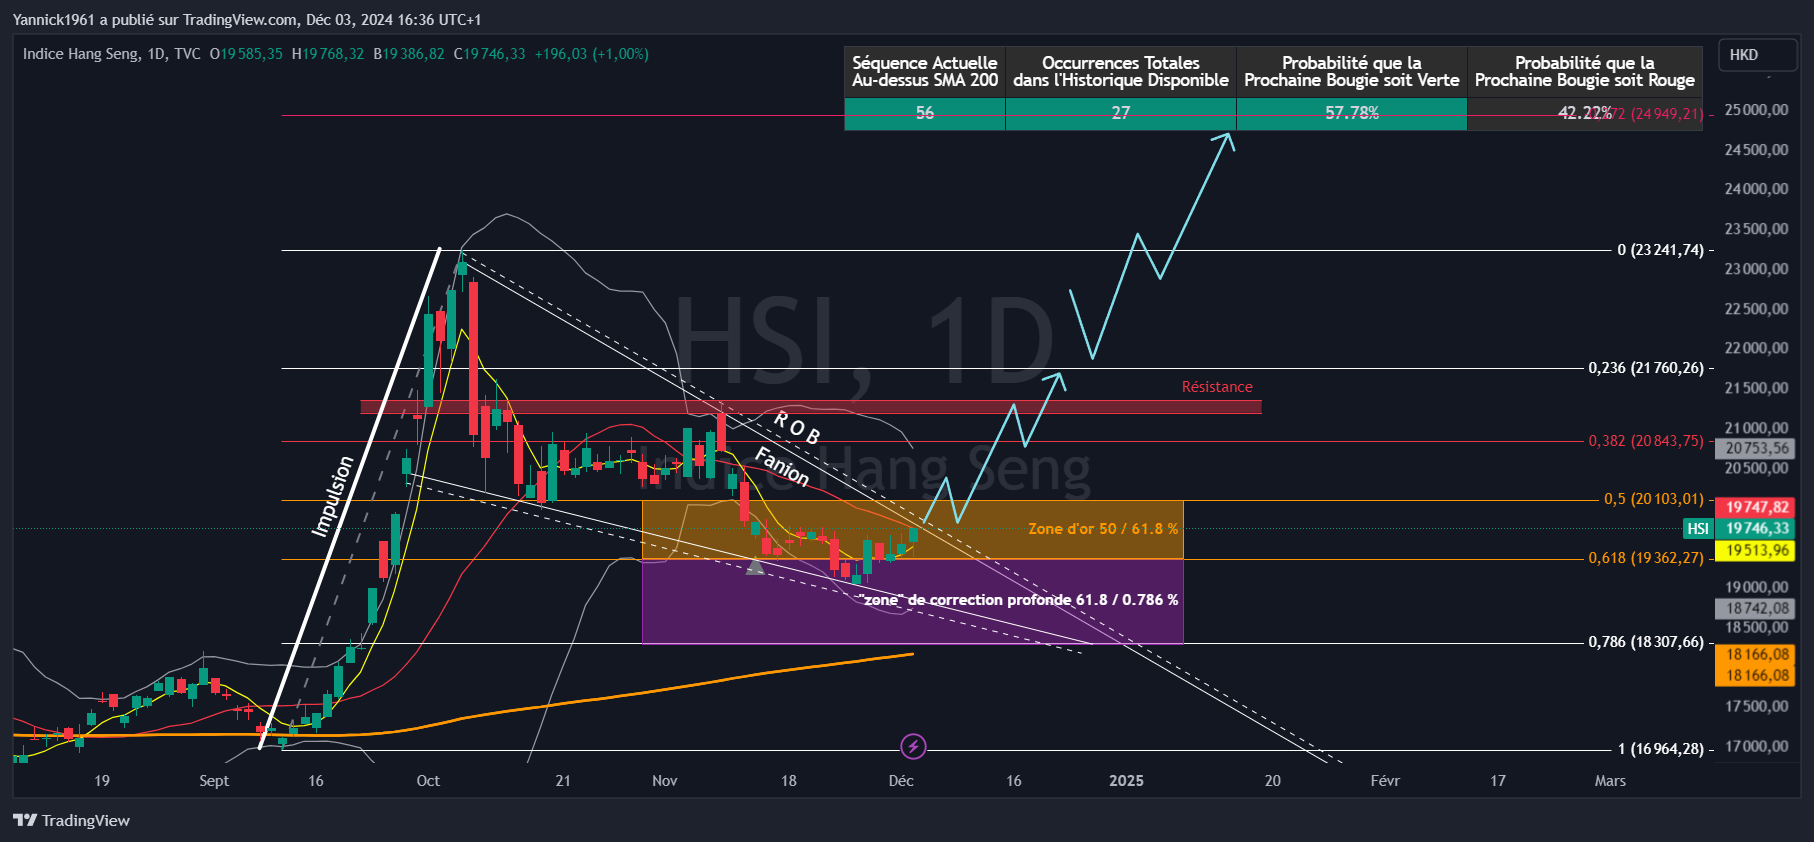
Task: Click the low value B19386,82
Action: [x=409, y=54]
